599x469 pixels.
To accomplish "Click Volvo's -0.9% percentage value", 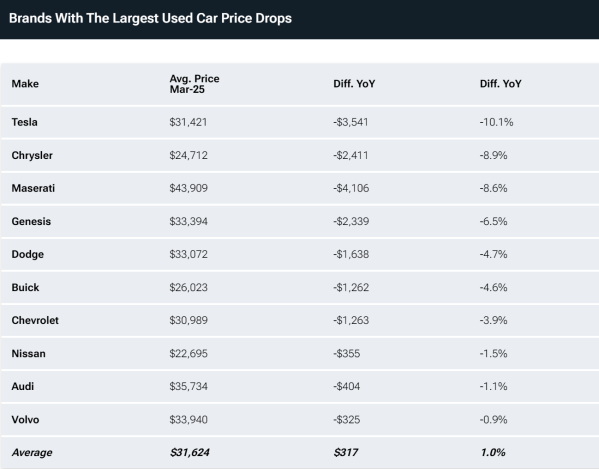I will pos(494,420).
